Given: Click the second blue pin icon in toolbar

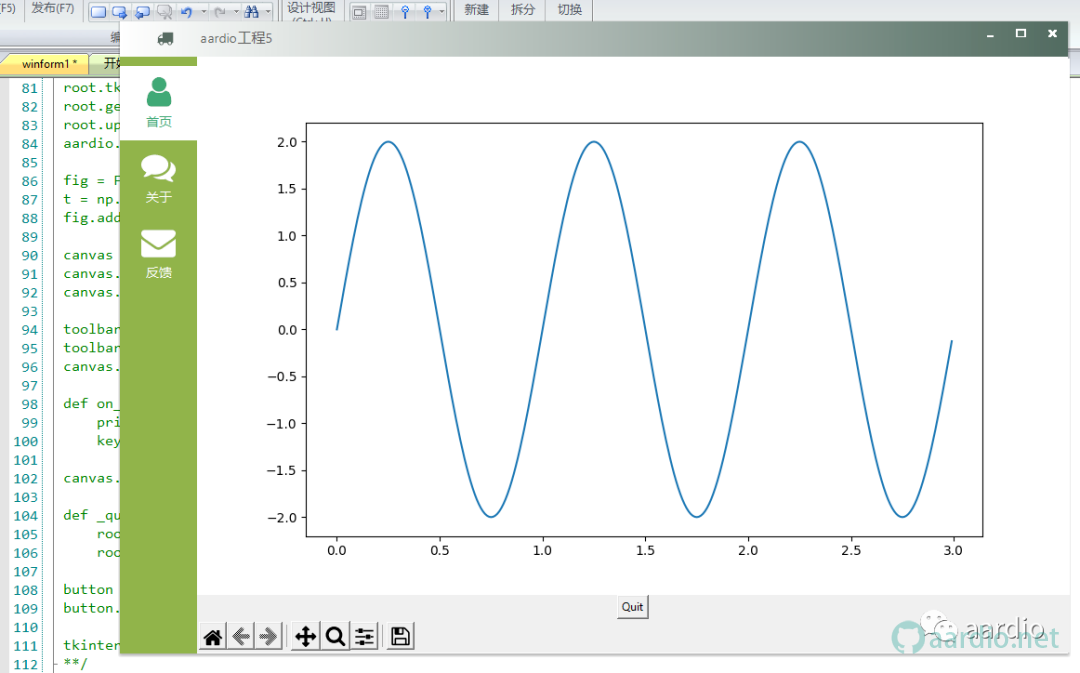Looking at the screenshot, I should [427, 12].
